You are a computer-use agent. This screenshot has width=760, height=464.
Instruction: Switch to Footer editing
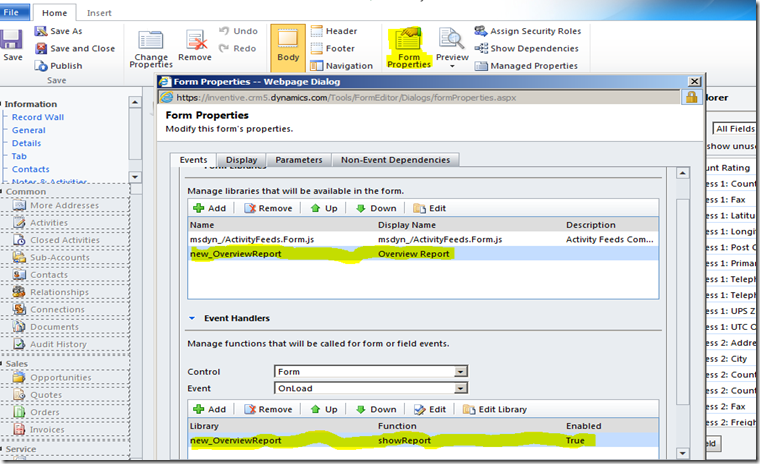pyautogui.click(x=333, y=48)
